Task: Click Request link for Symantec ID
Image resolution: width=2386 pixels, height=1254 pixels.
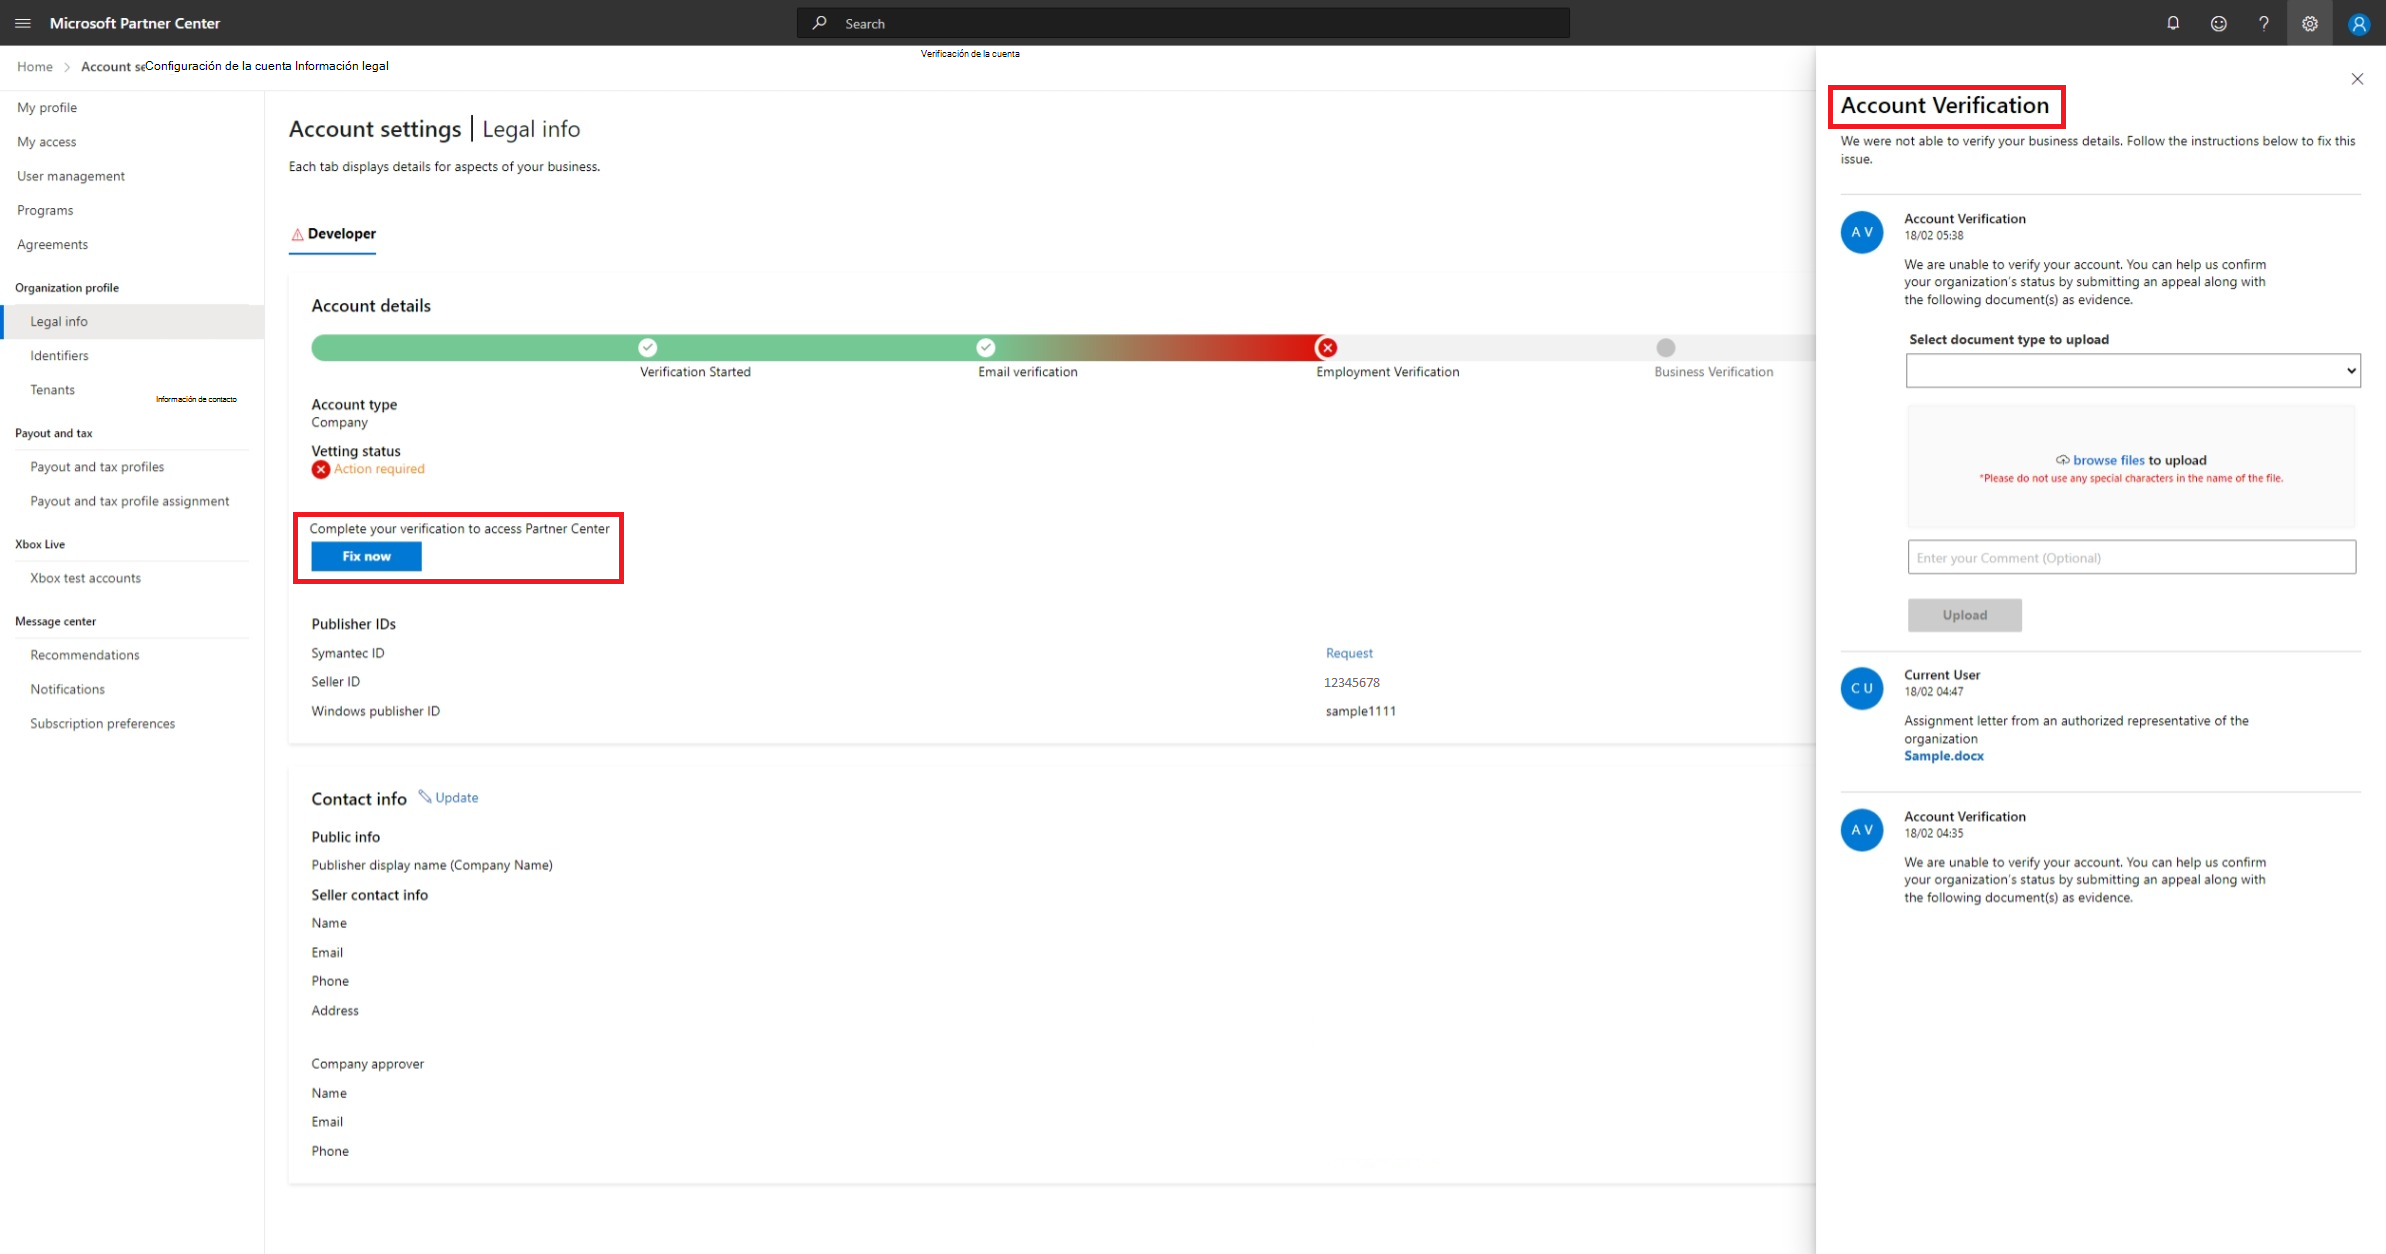Action: 1349,653
